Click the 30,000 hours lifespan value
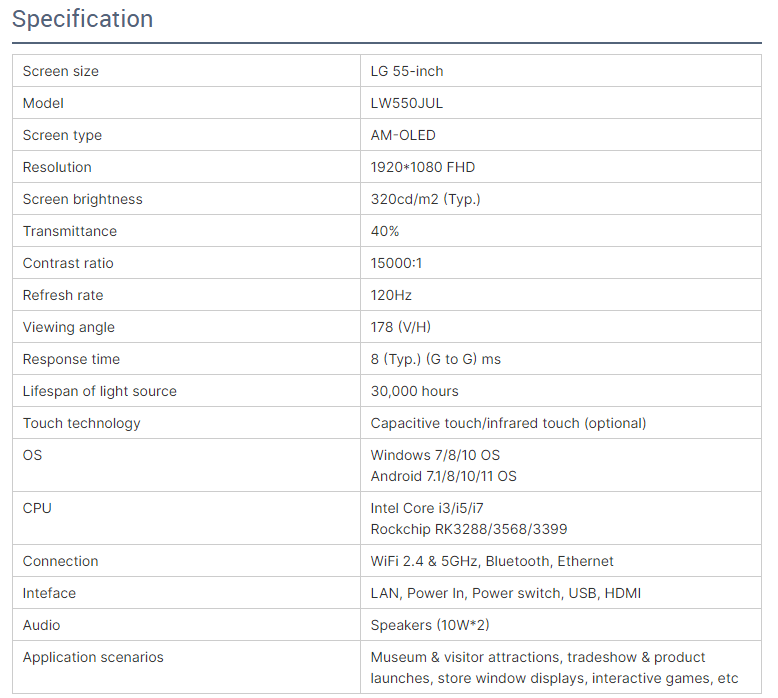Screen dimensions: 778x698 (414, 391)
